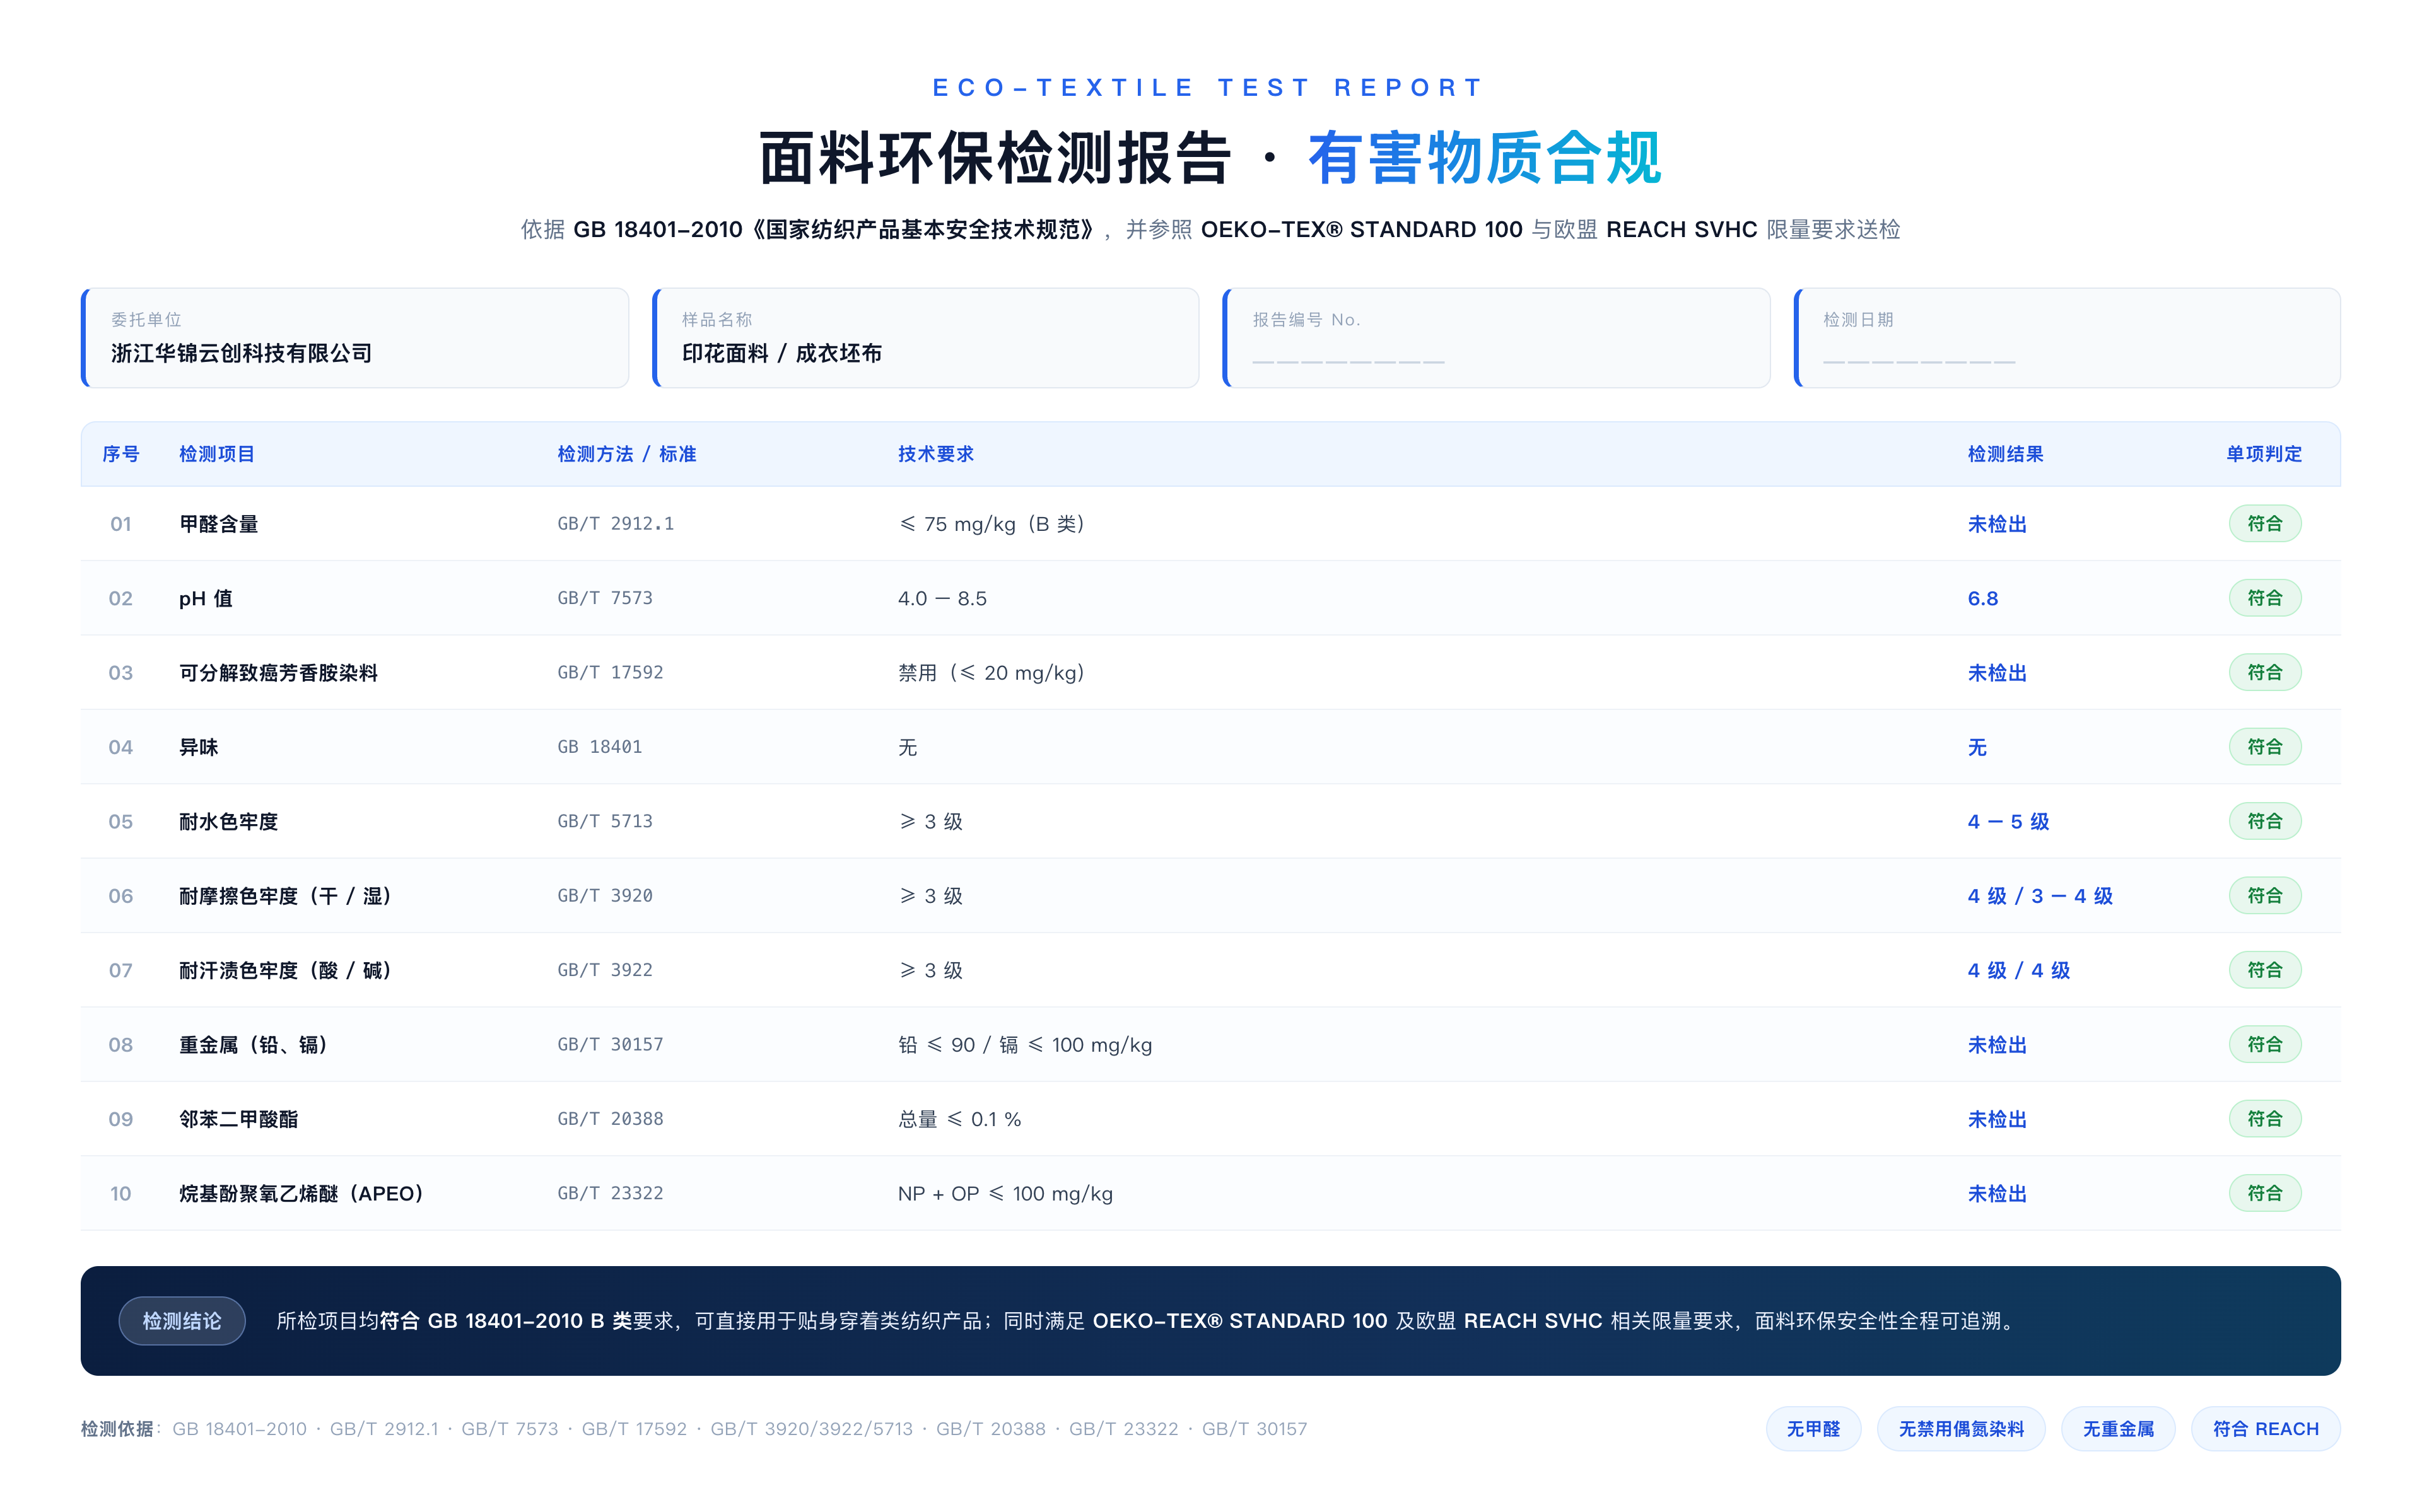
Task: Click the 符合 REACH tag
Action: pos(2265,1429)
